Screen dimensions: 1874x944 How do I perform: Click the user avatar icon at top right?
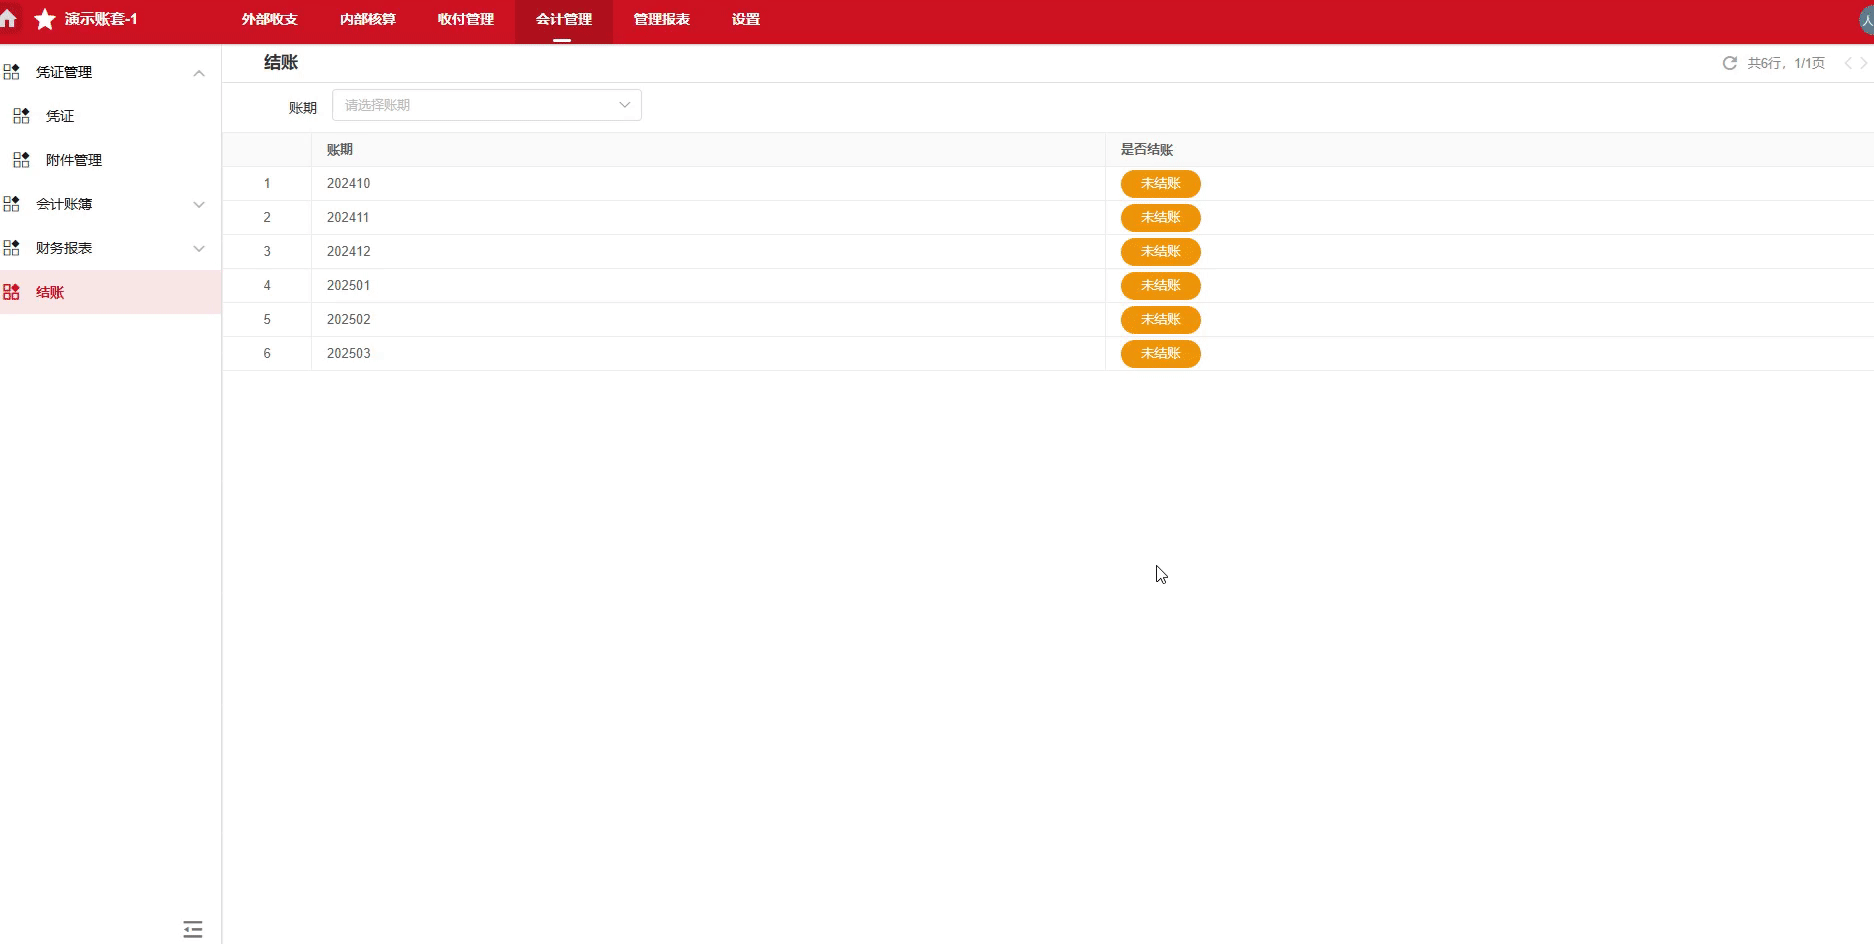pyautogui.click(x=1865, y=19)
